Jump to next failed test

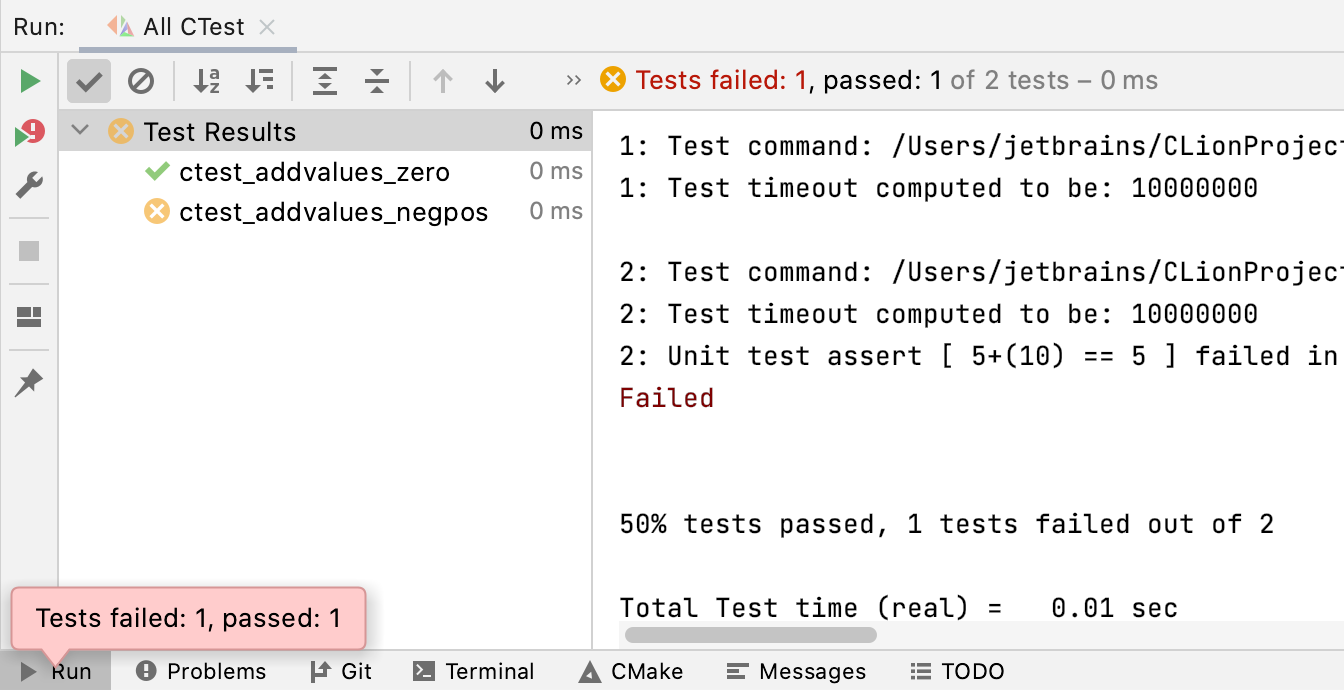[x=494, y=81]
